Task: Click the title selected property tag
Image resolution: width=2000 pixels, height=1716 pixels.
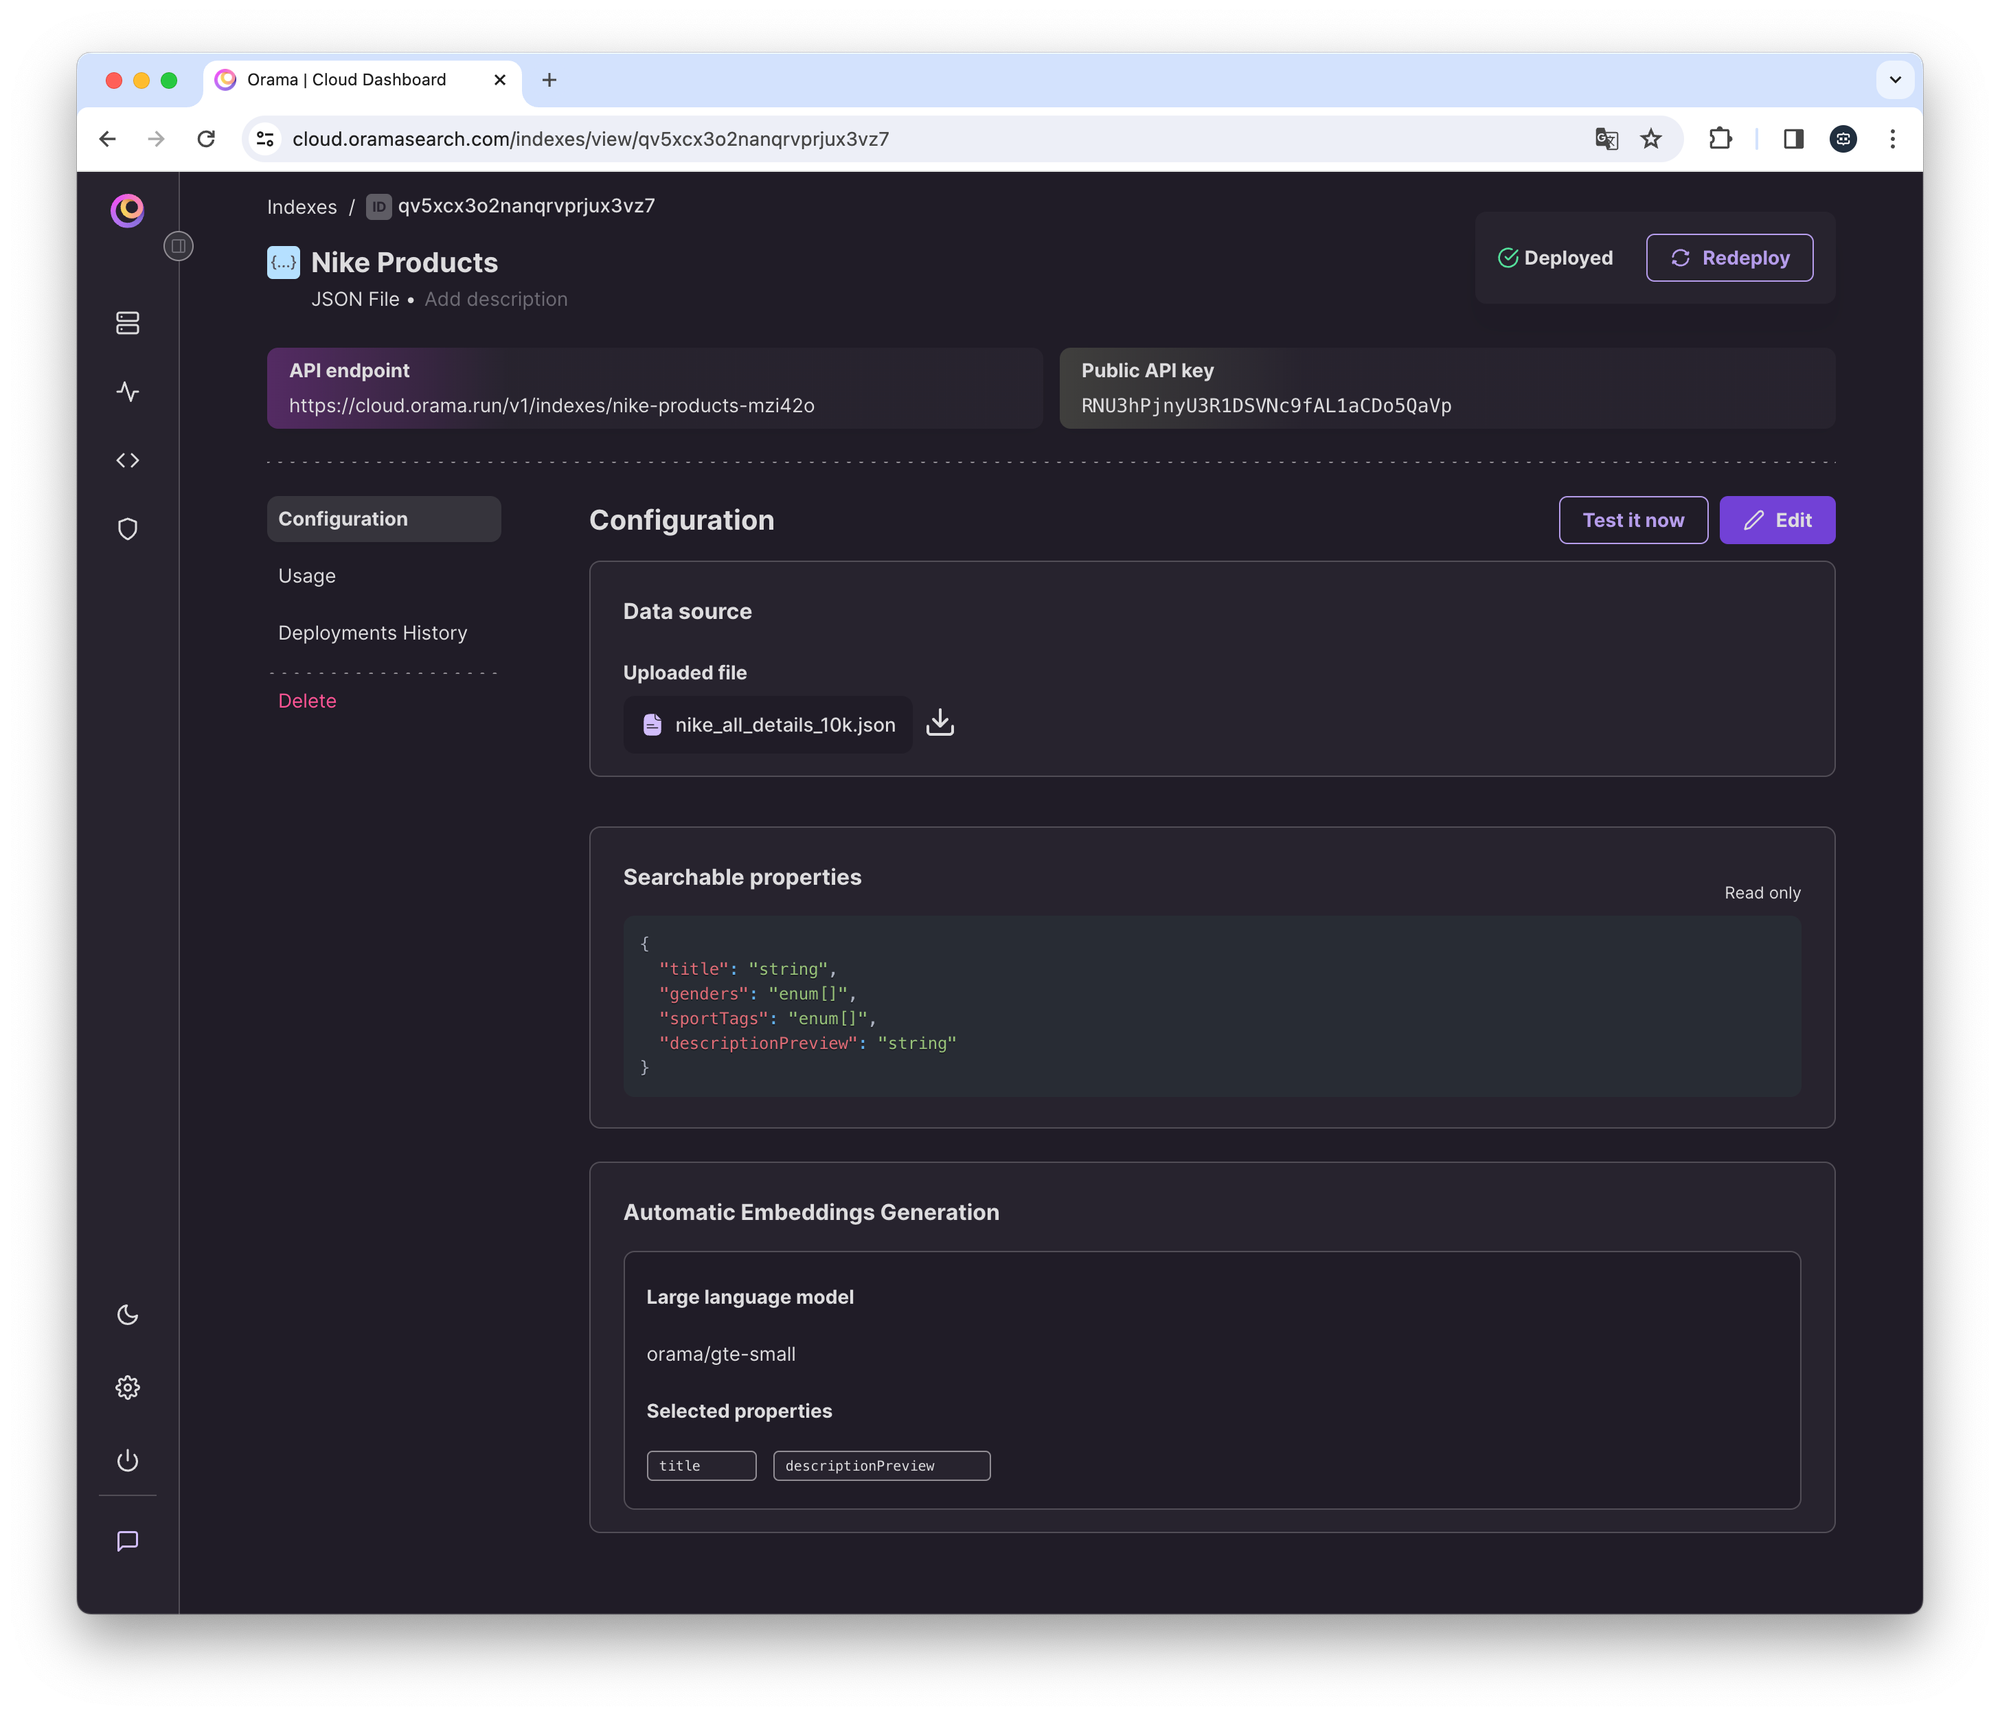Action: point(701,1466)
